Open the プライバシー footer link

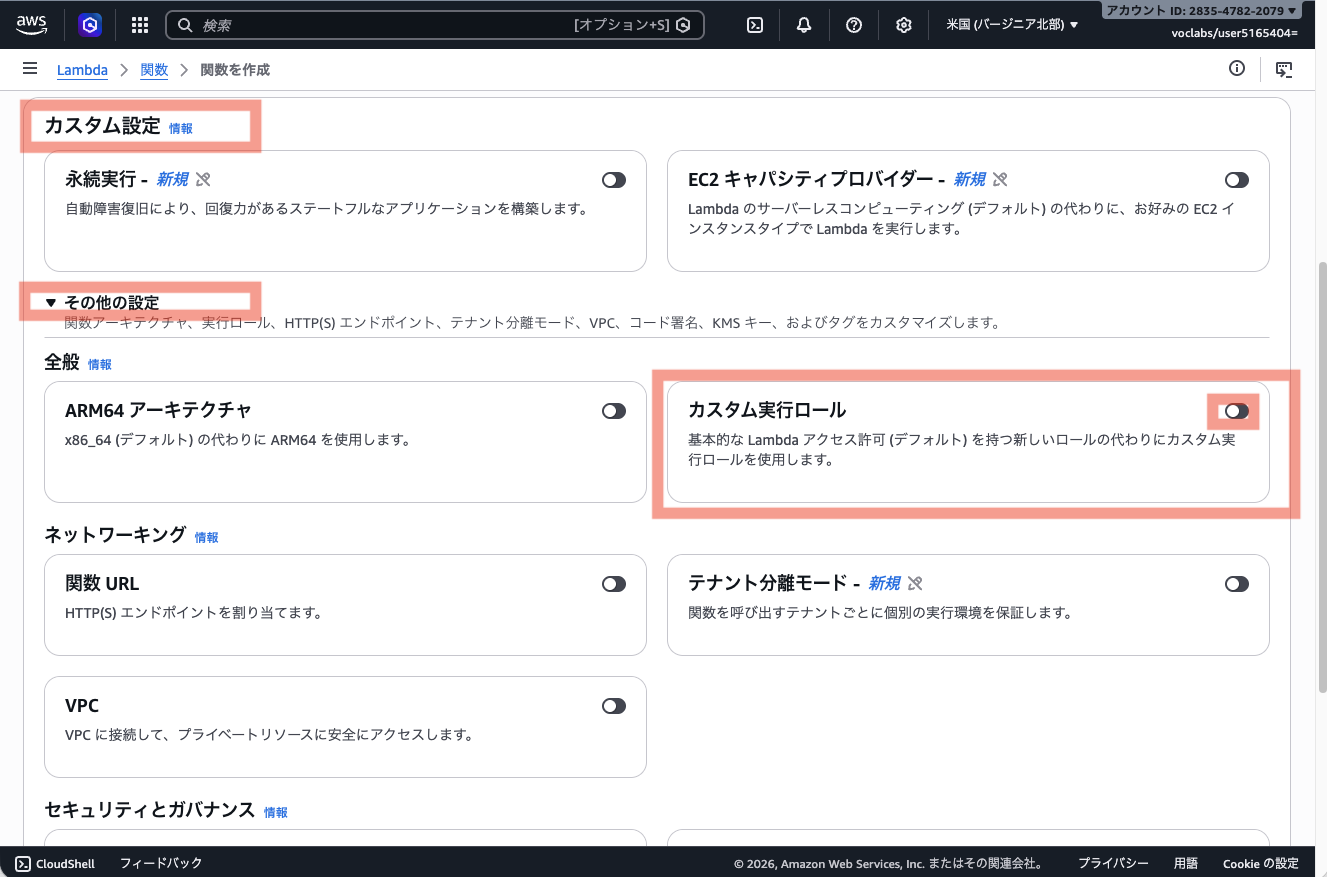pyautogui.click(x=1113, y=863)
